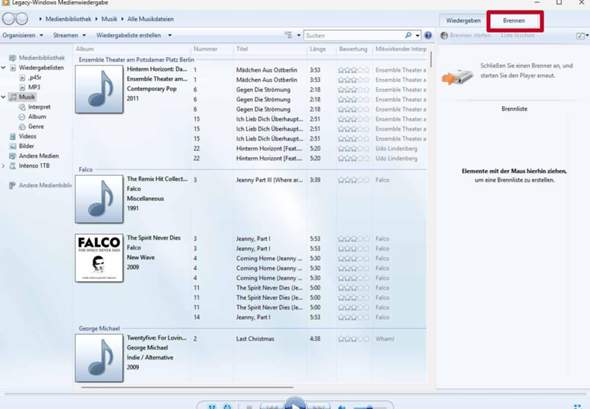Screen dimensions: 590x409
Task: Switch to the Wiedergeben tab
Action: [x=463, y=21]
